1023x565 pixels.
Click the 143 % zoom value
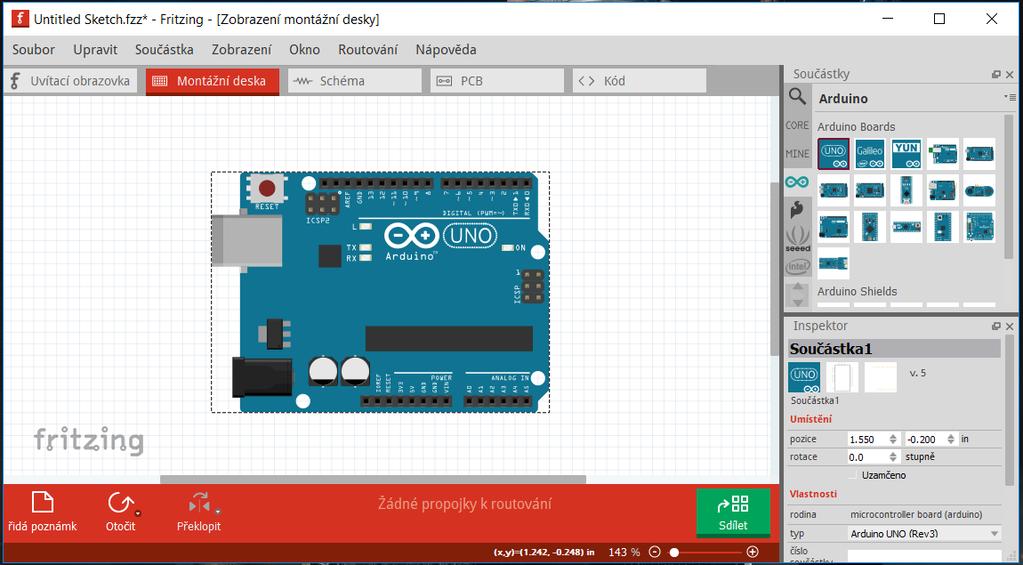[x=624, y=552]
